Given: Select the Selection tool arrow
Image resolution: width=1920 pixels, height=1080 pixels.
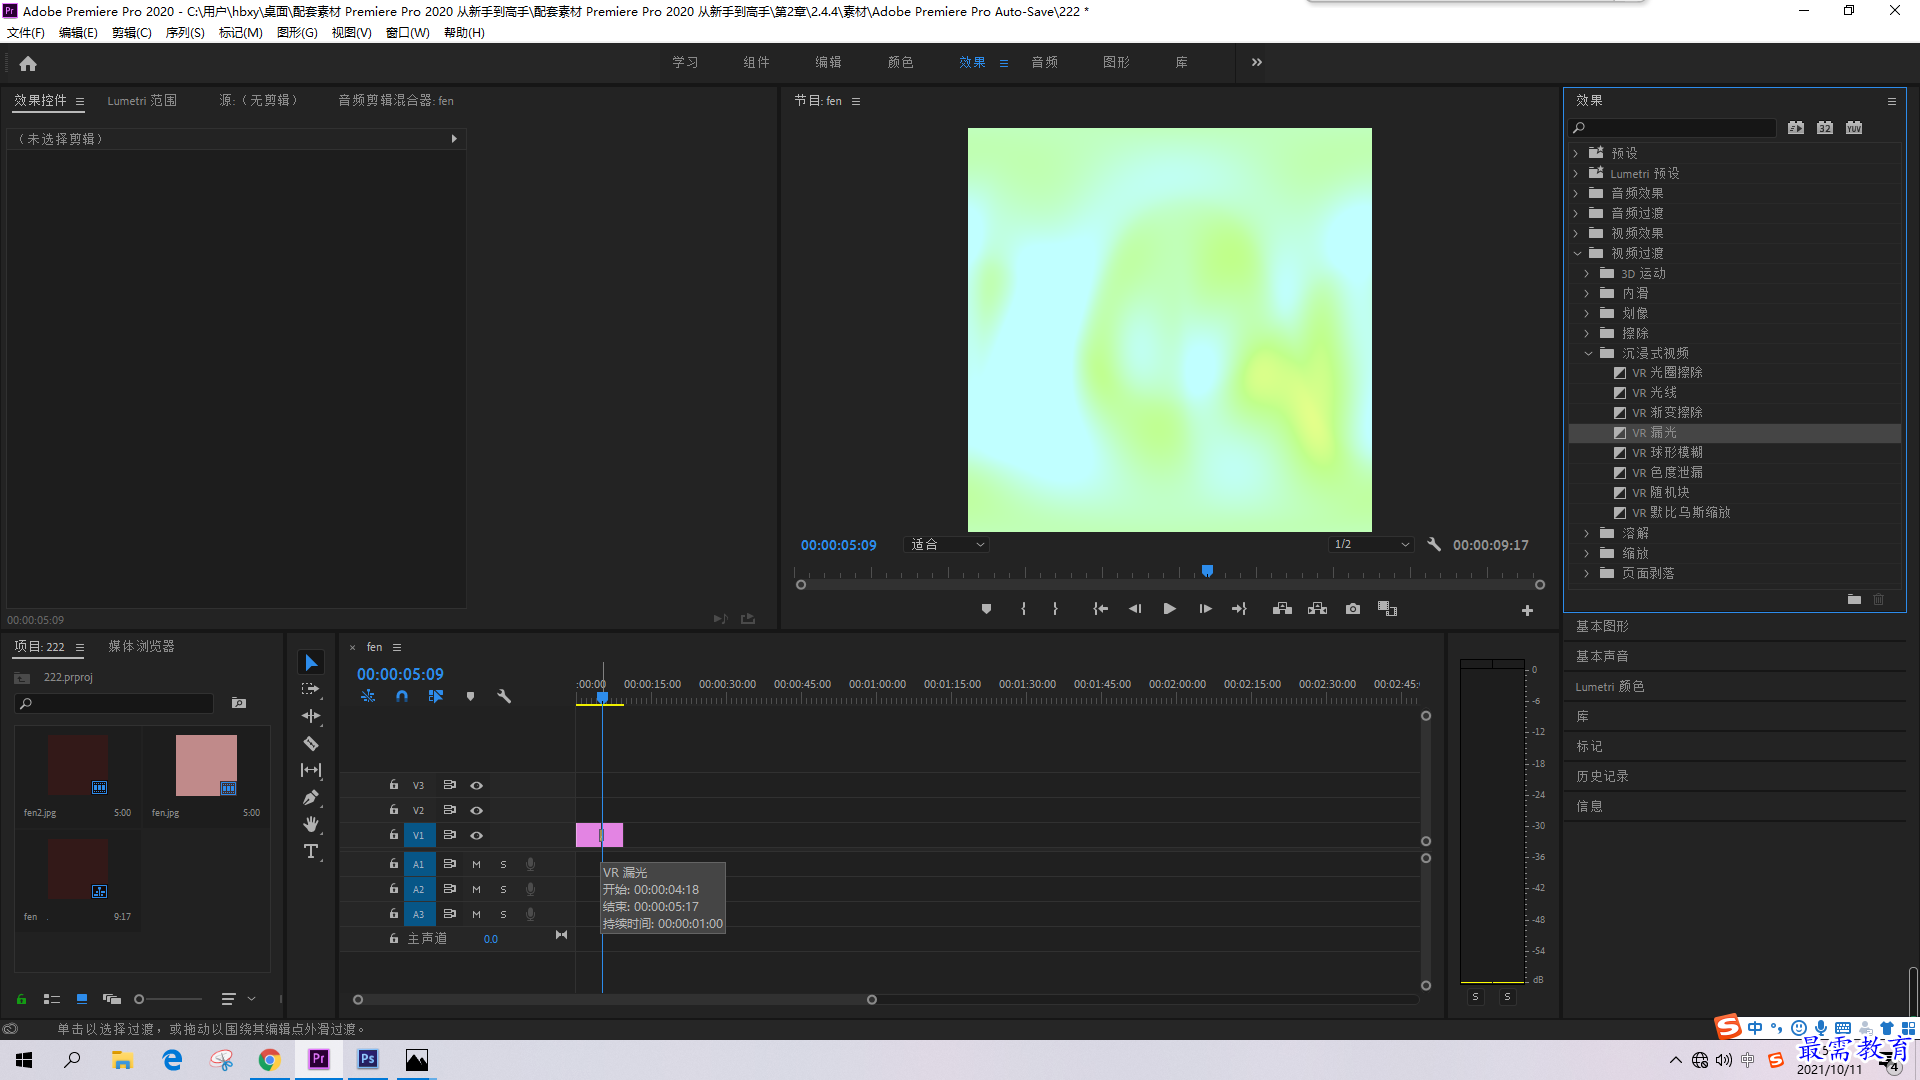Looking at the screenshot, I should coord(311,663).
